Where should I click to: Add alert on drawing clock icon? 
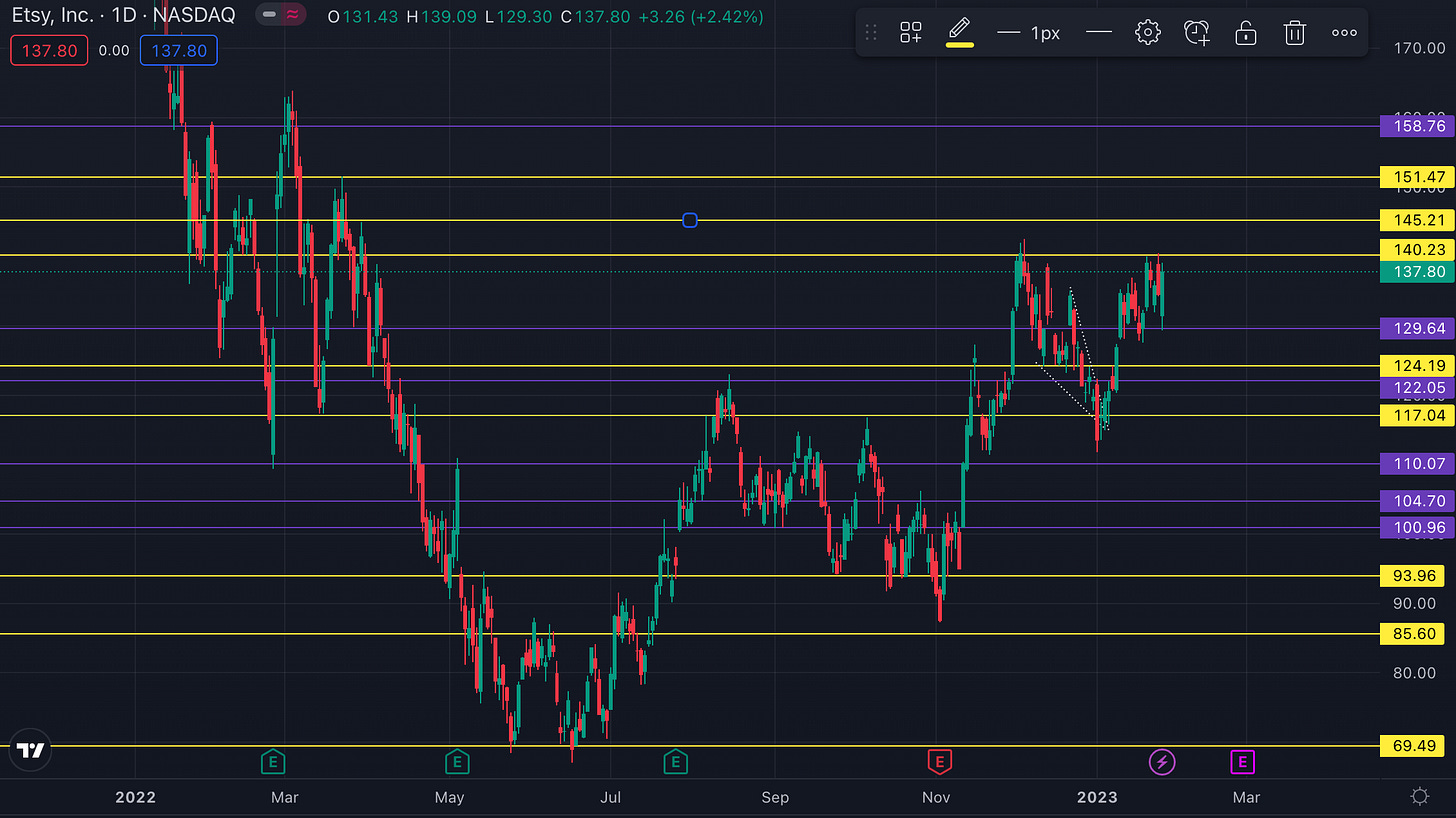point(1197,33)
